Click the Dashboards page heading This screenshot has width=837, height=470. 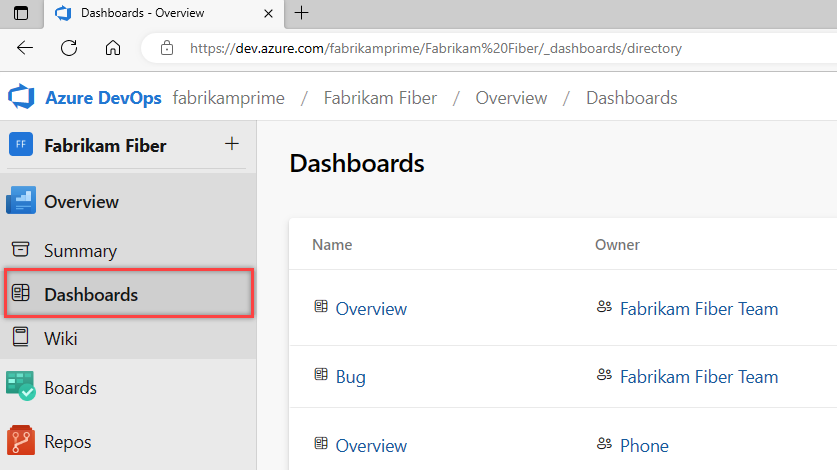pyautogui.click(x=357, y=163)
